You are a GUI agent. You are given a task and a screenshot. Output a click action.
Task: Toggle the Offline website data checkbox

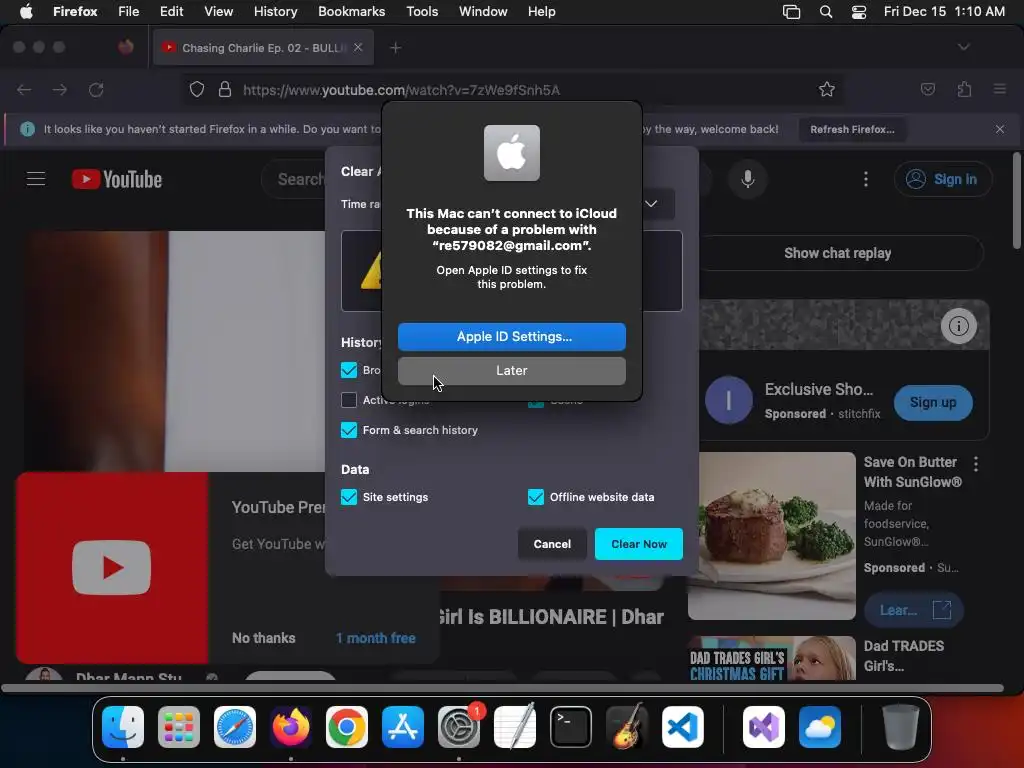[536, 497]
